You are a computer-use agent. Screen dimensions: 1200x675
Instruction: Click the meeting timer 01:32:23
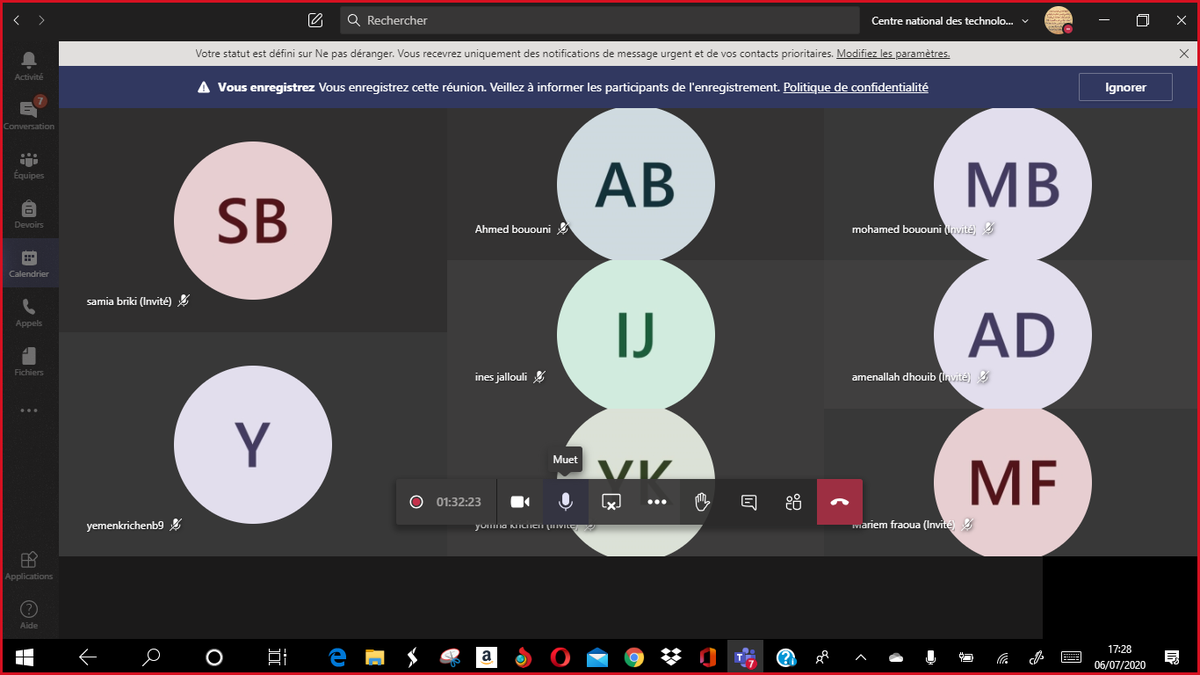459,502
